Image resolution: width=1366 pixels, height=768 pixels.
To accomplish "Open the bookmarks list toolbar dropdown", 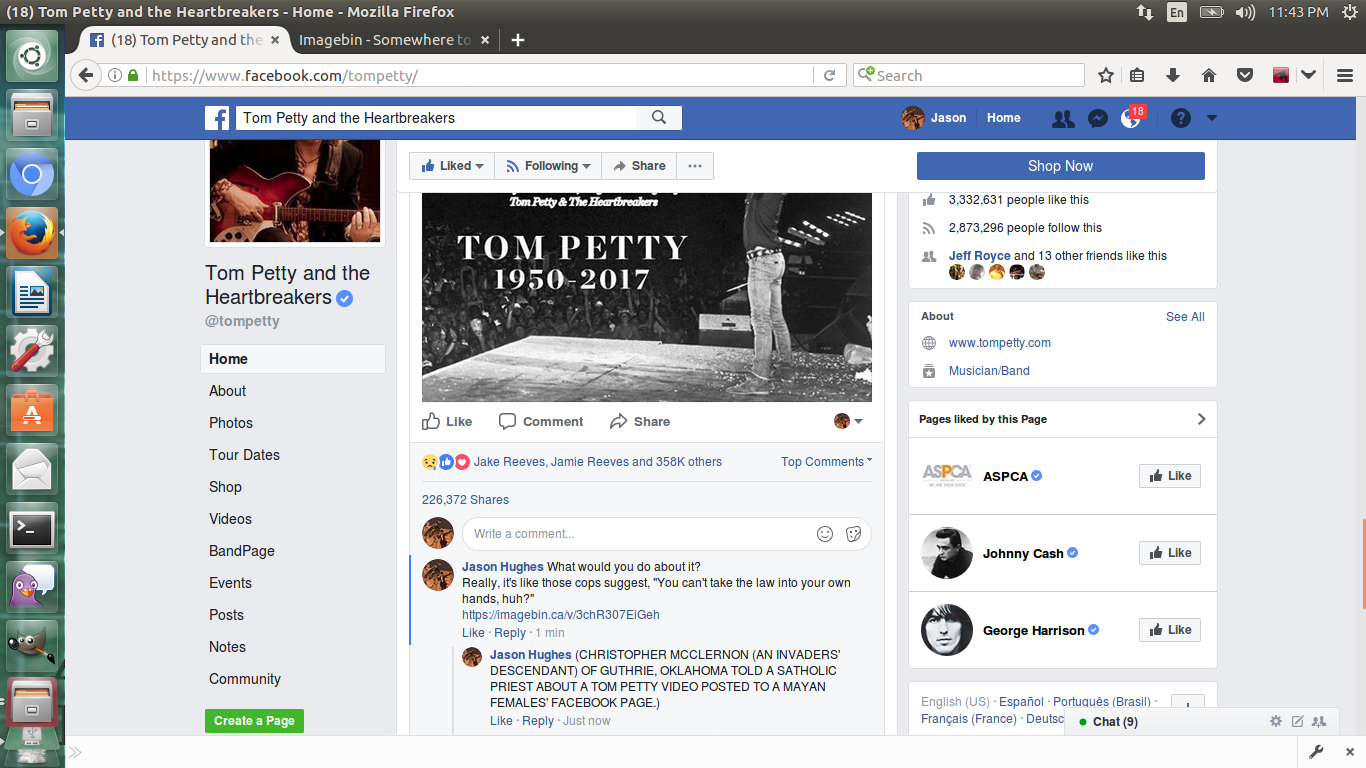I will 1137,75.
